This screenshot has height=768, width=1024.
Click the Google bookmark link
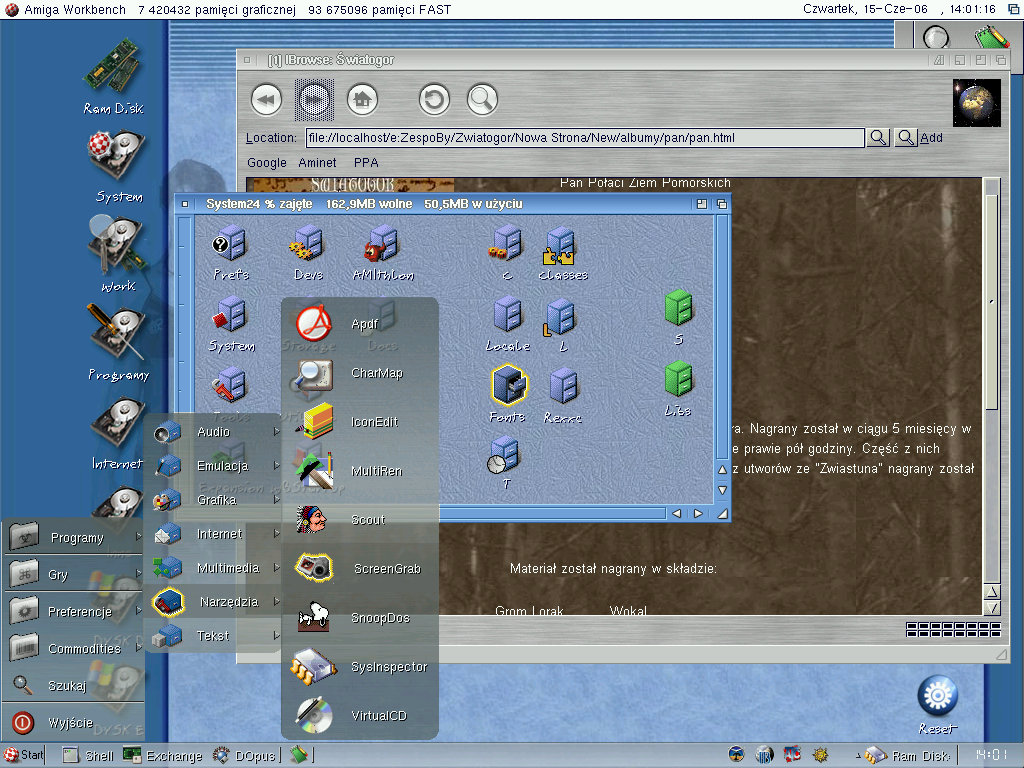(266, 163)
